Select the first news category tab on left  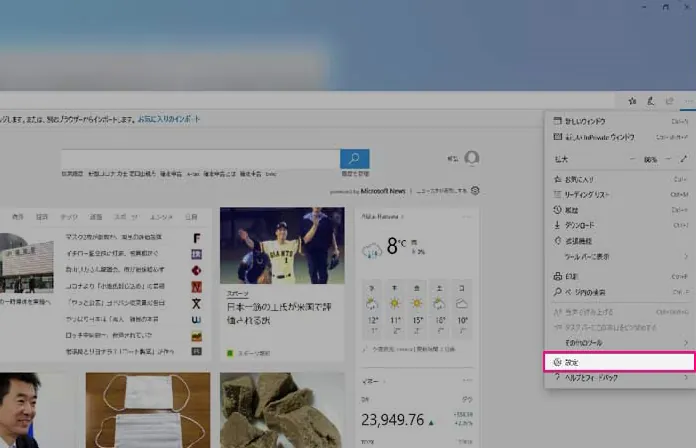(x=18, y=217)
